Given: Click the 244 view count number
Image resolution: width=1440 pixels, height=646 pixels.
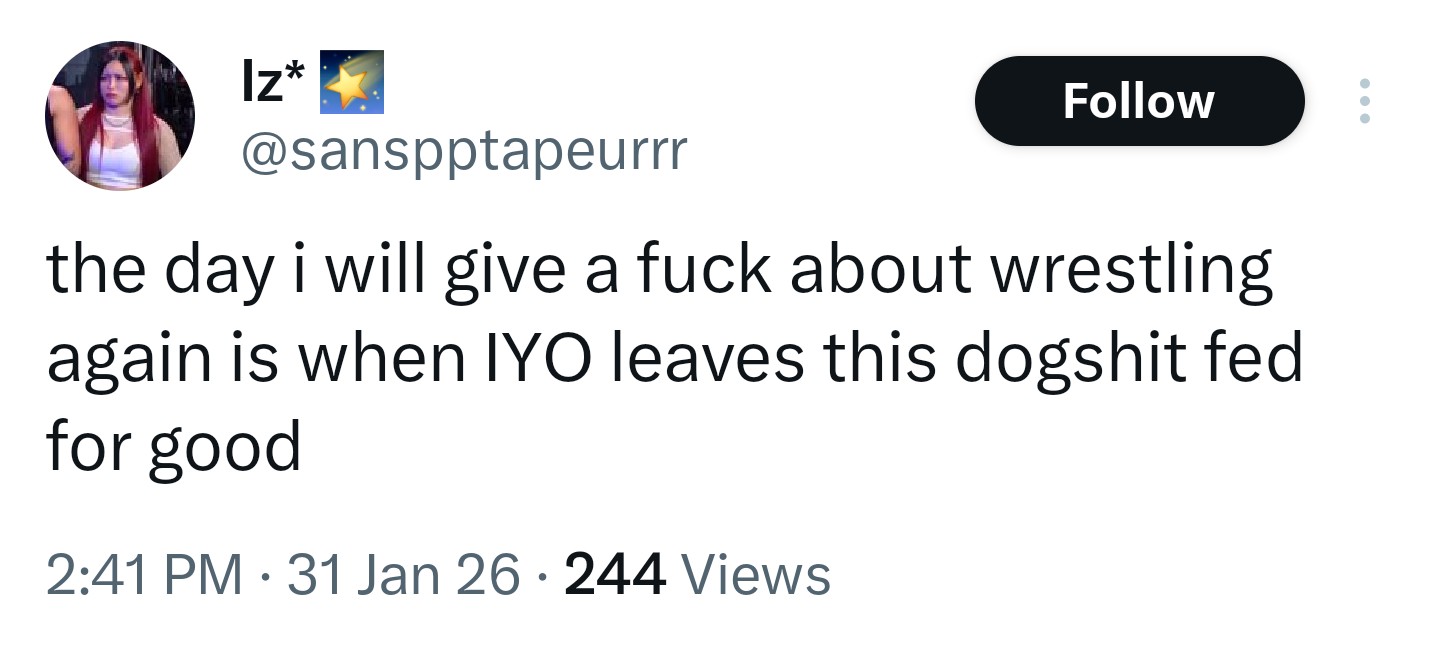Looking at the screenshot, I should [615, 575].
